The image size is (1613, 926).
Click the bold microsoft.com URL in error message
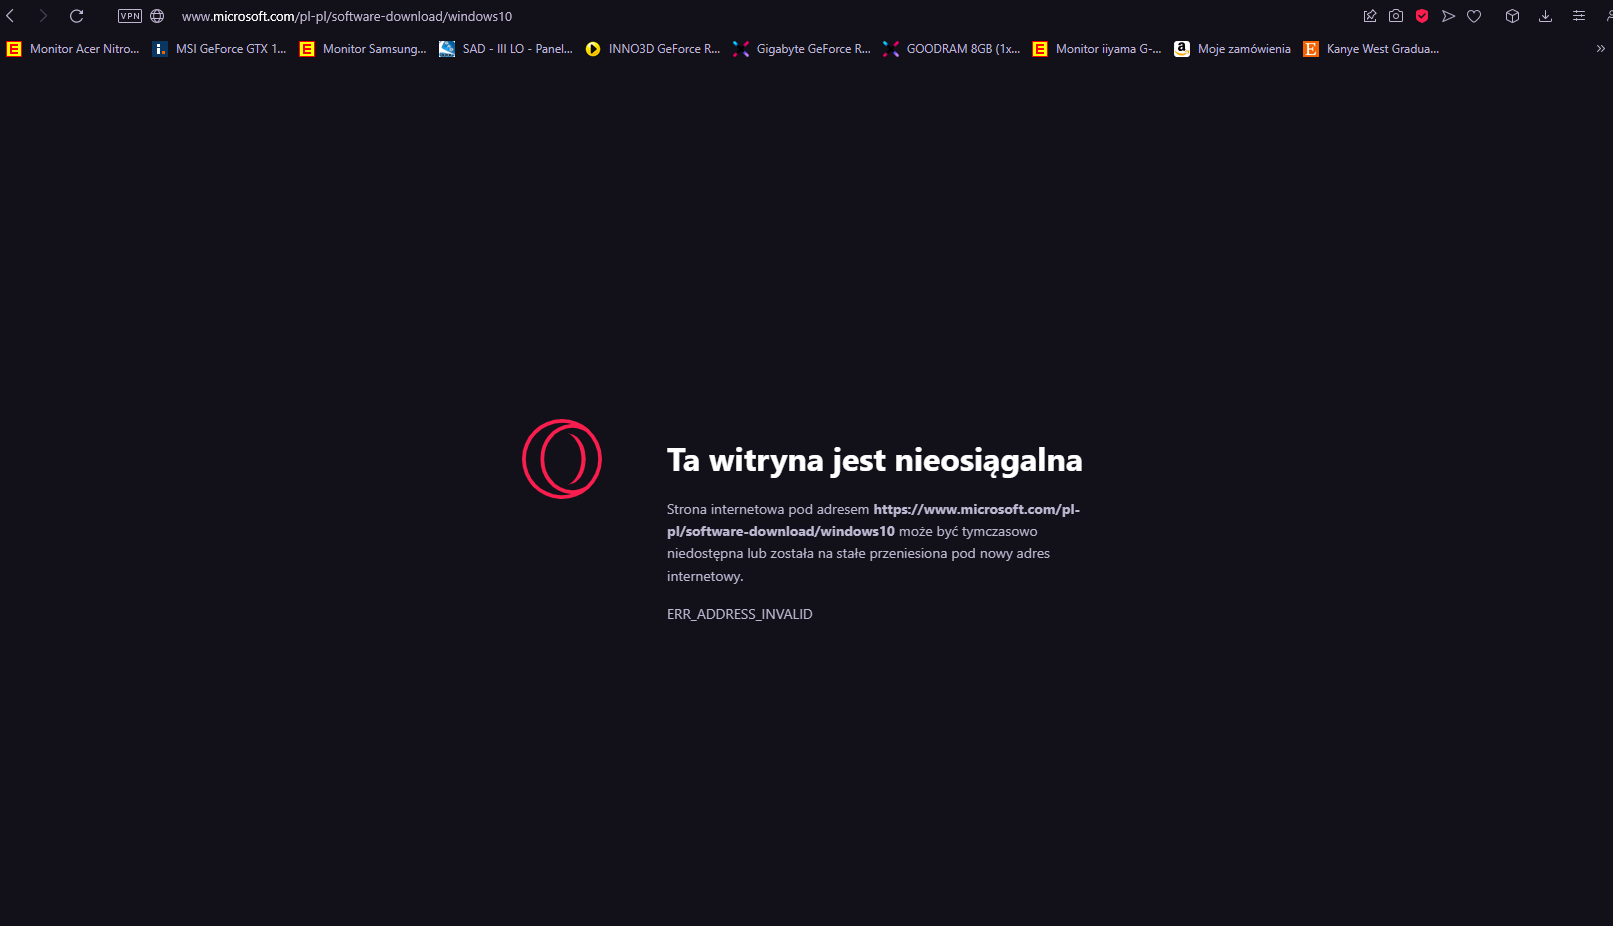(874, 520)
